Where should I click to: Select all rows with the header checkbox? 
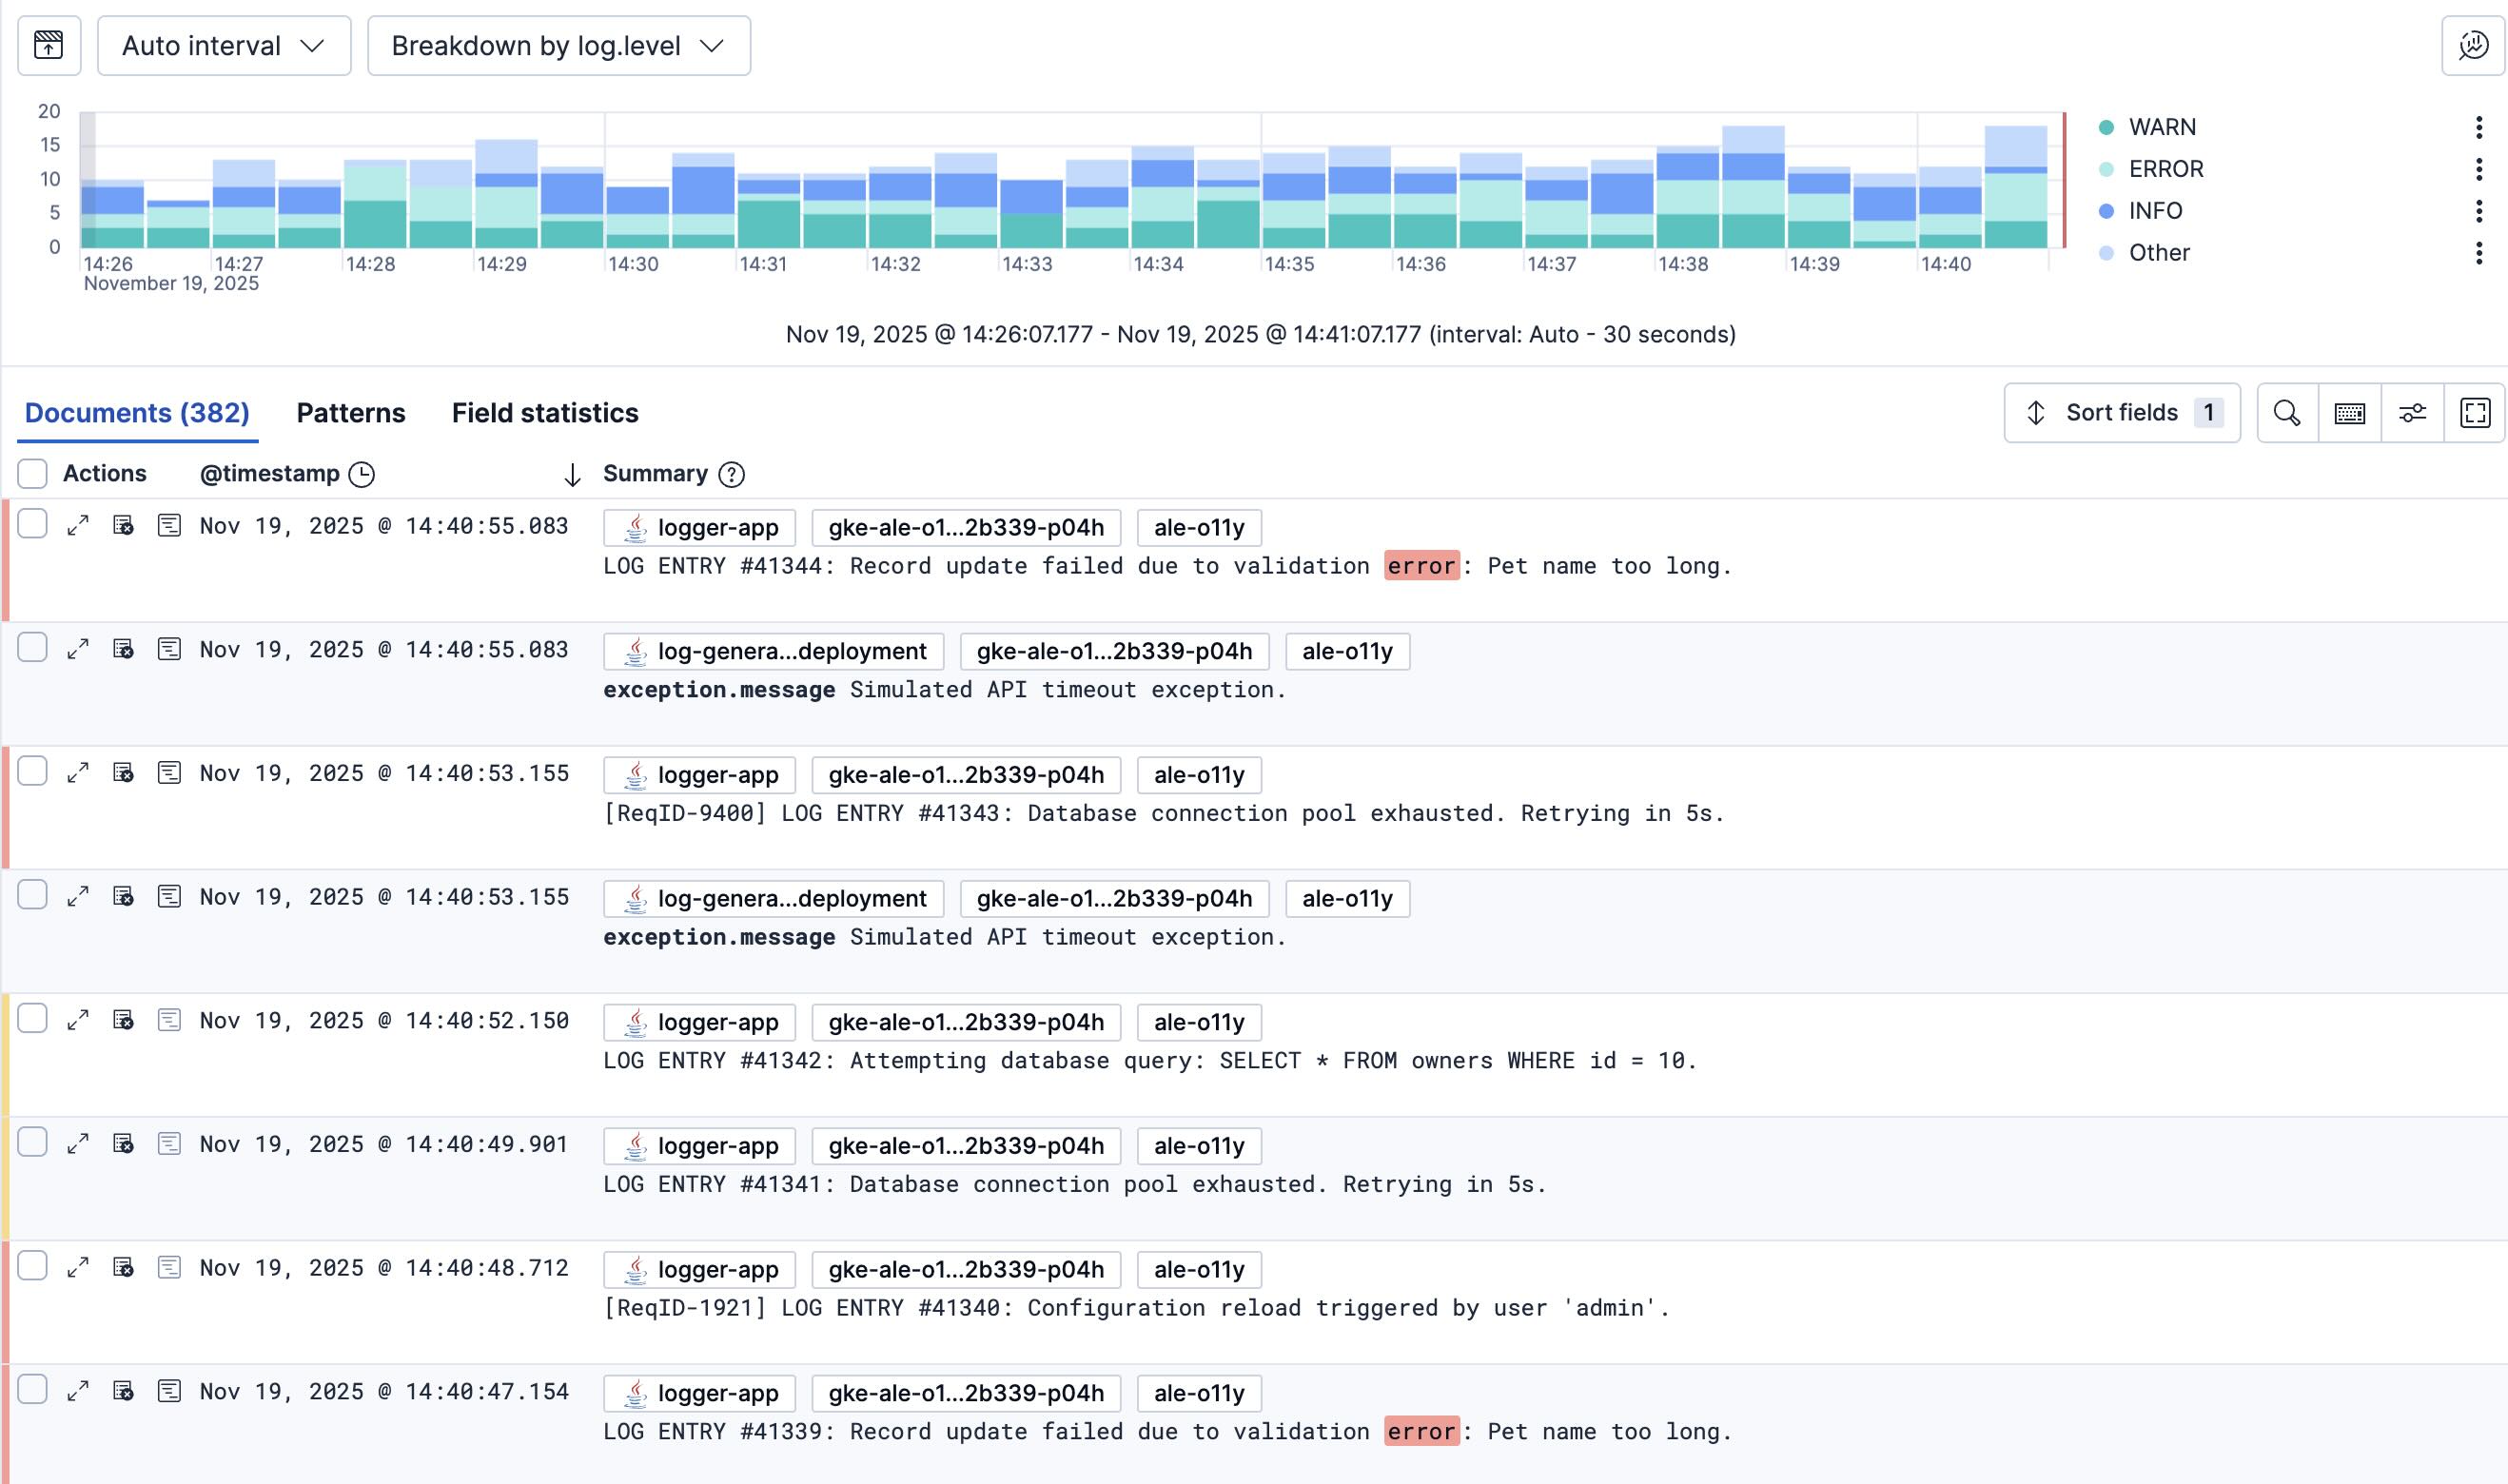(x=33, y=474)
